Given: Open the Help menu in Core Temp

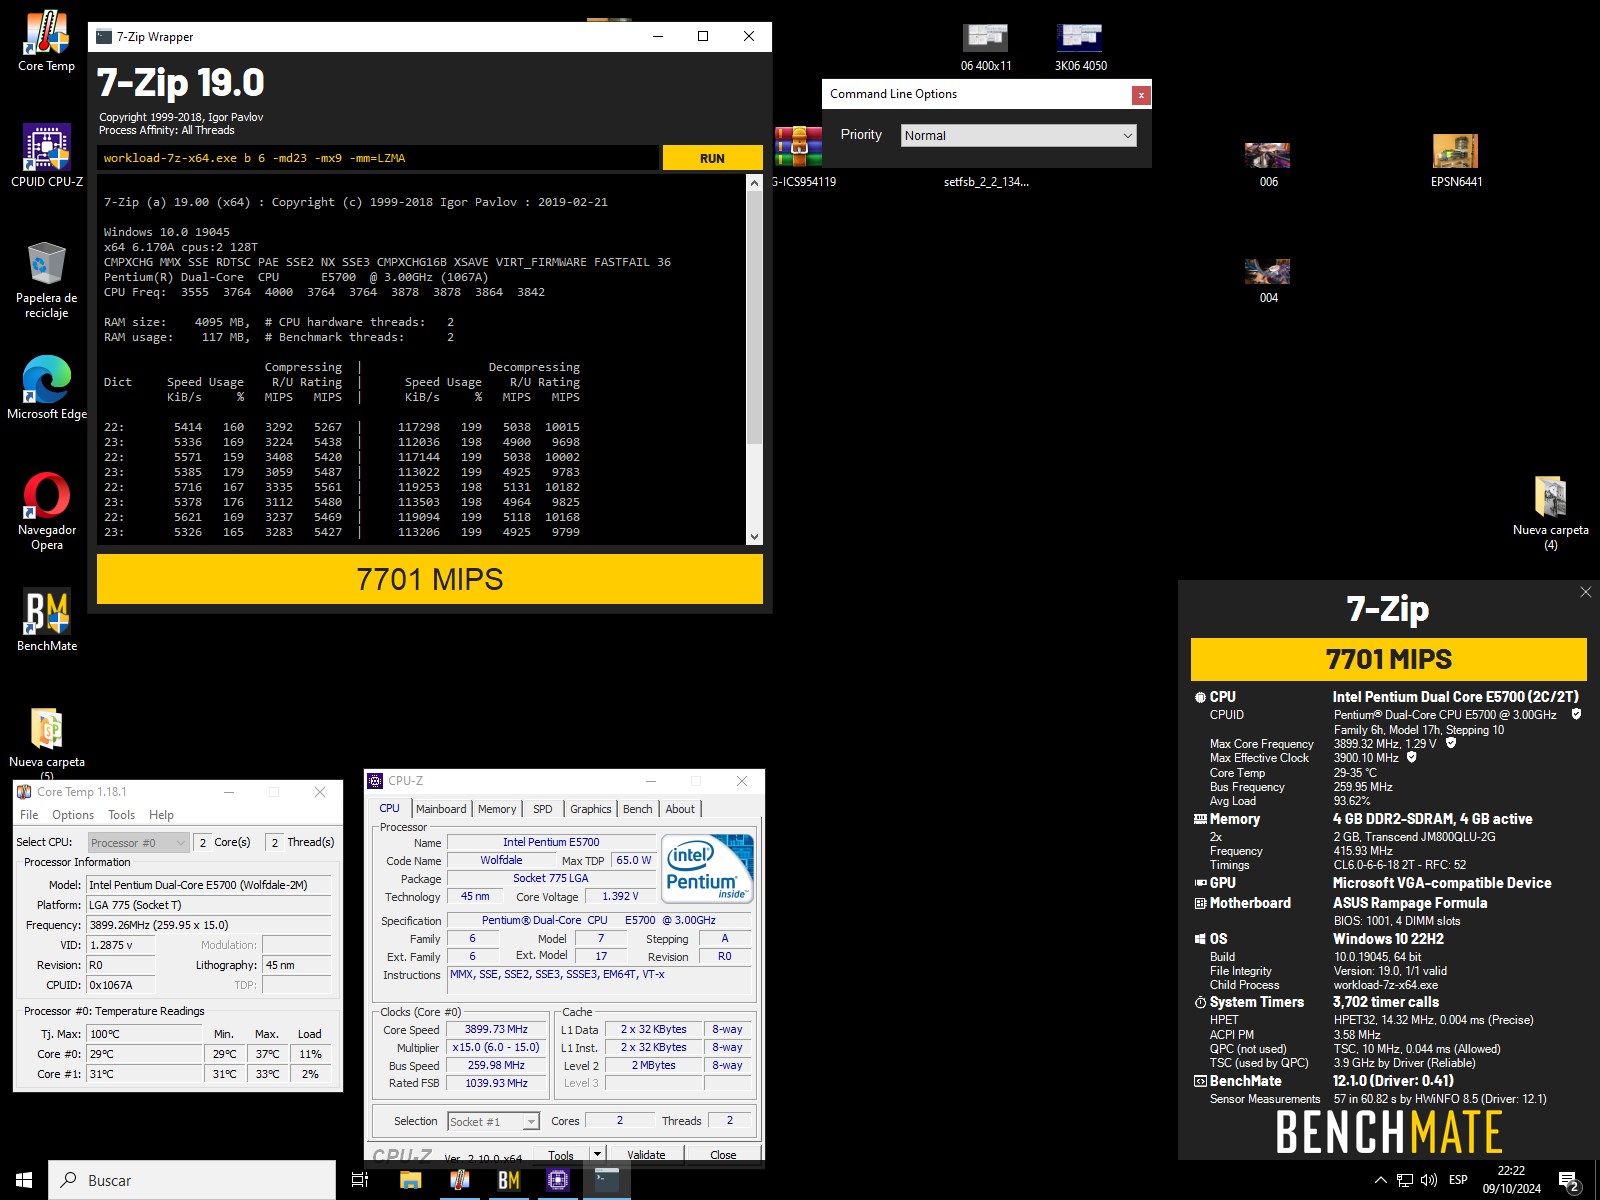Looking at the screenshot, I should click(161, 815).
